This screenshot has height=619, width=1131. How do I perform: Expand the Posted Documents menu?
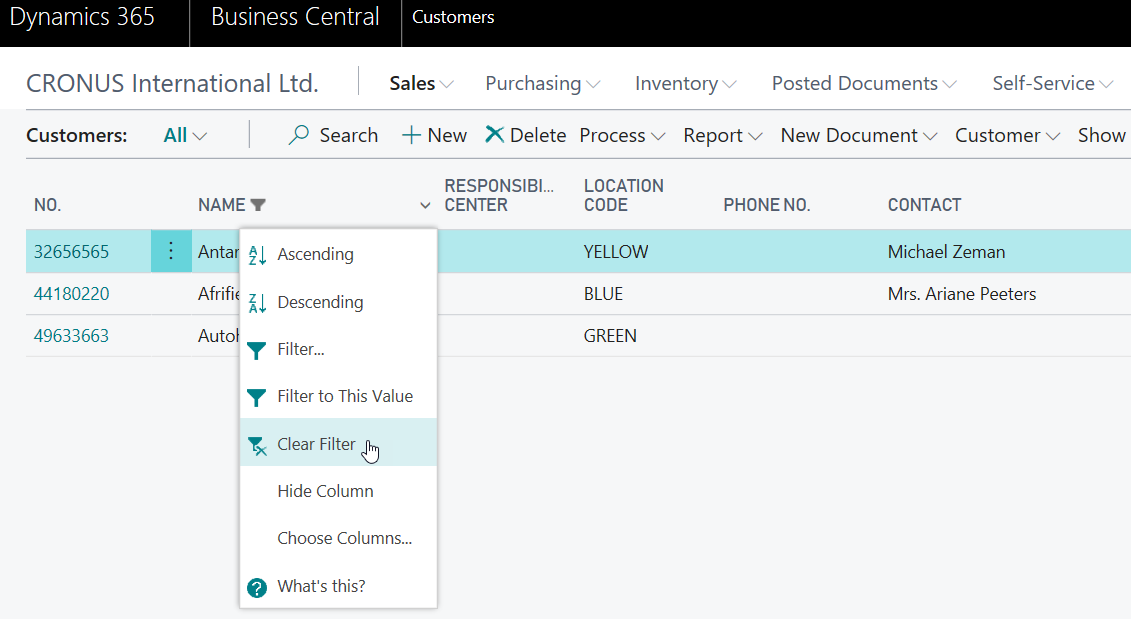click(864, 84)
